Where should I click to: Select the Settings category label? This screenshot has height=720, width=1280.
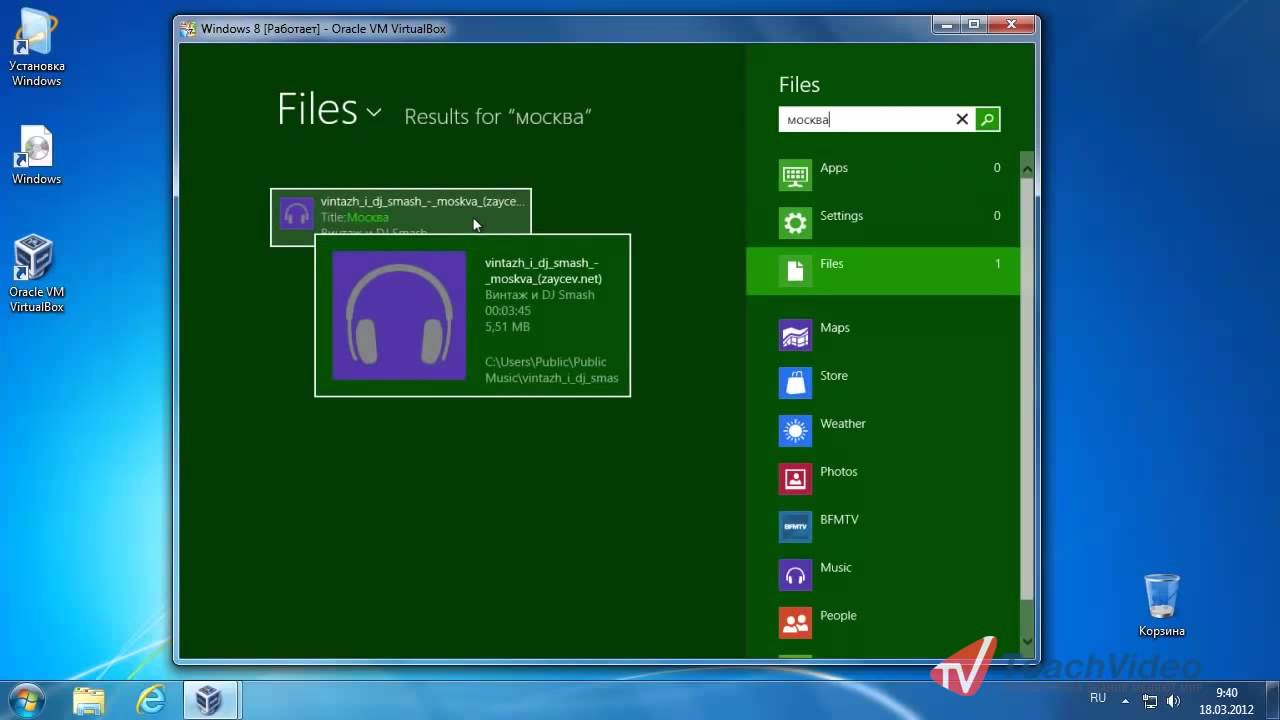(x=841, y=216)
